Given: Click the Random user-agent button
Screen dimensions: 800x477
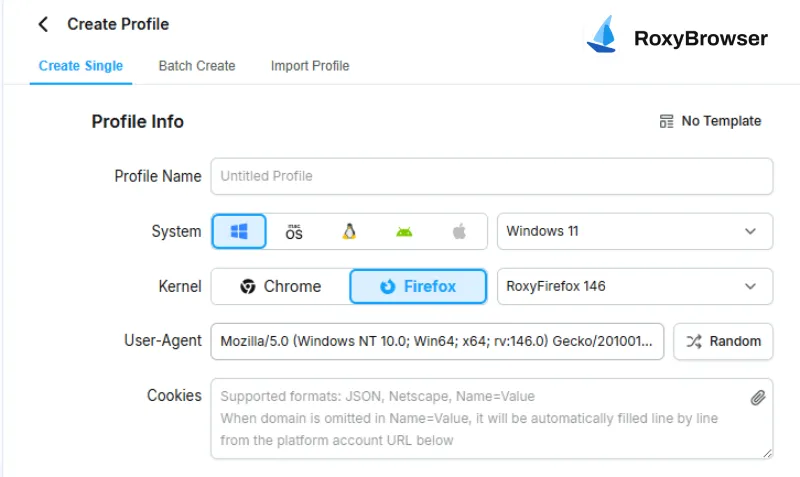Looking at the screenshot, I should point(723,341).
